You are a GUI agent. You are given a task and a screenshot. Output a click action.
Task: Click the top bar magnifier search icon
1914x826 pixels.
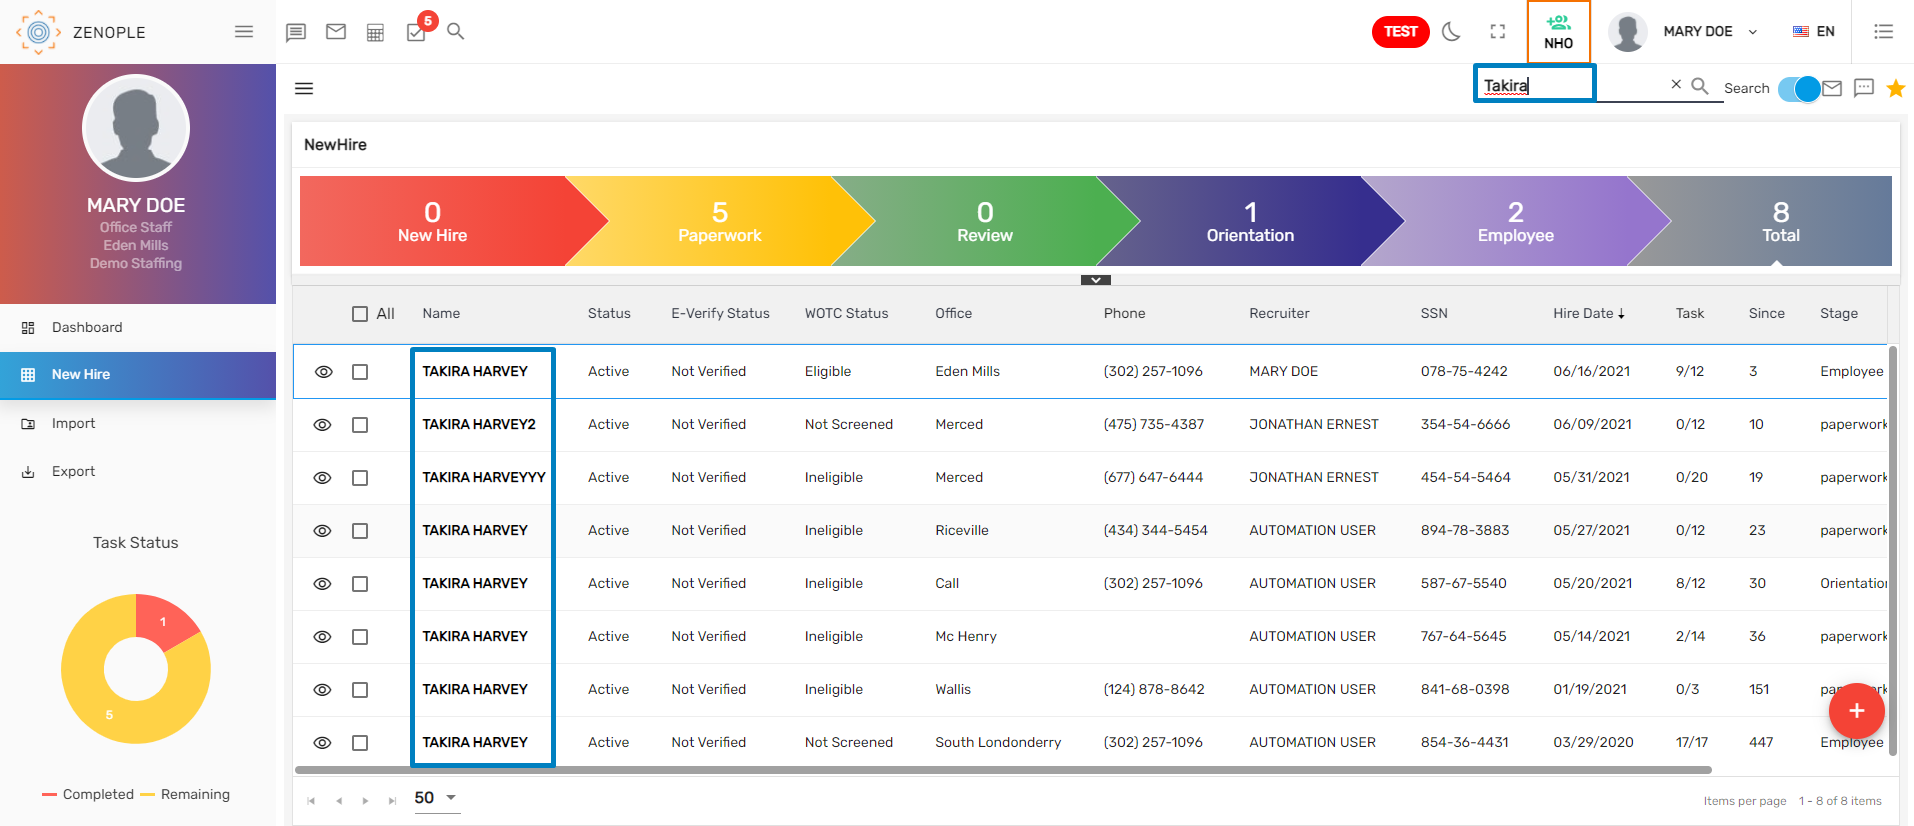(x=455, y=31)
